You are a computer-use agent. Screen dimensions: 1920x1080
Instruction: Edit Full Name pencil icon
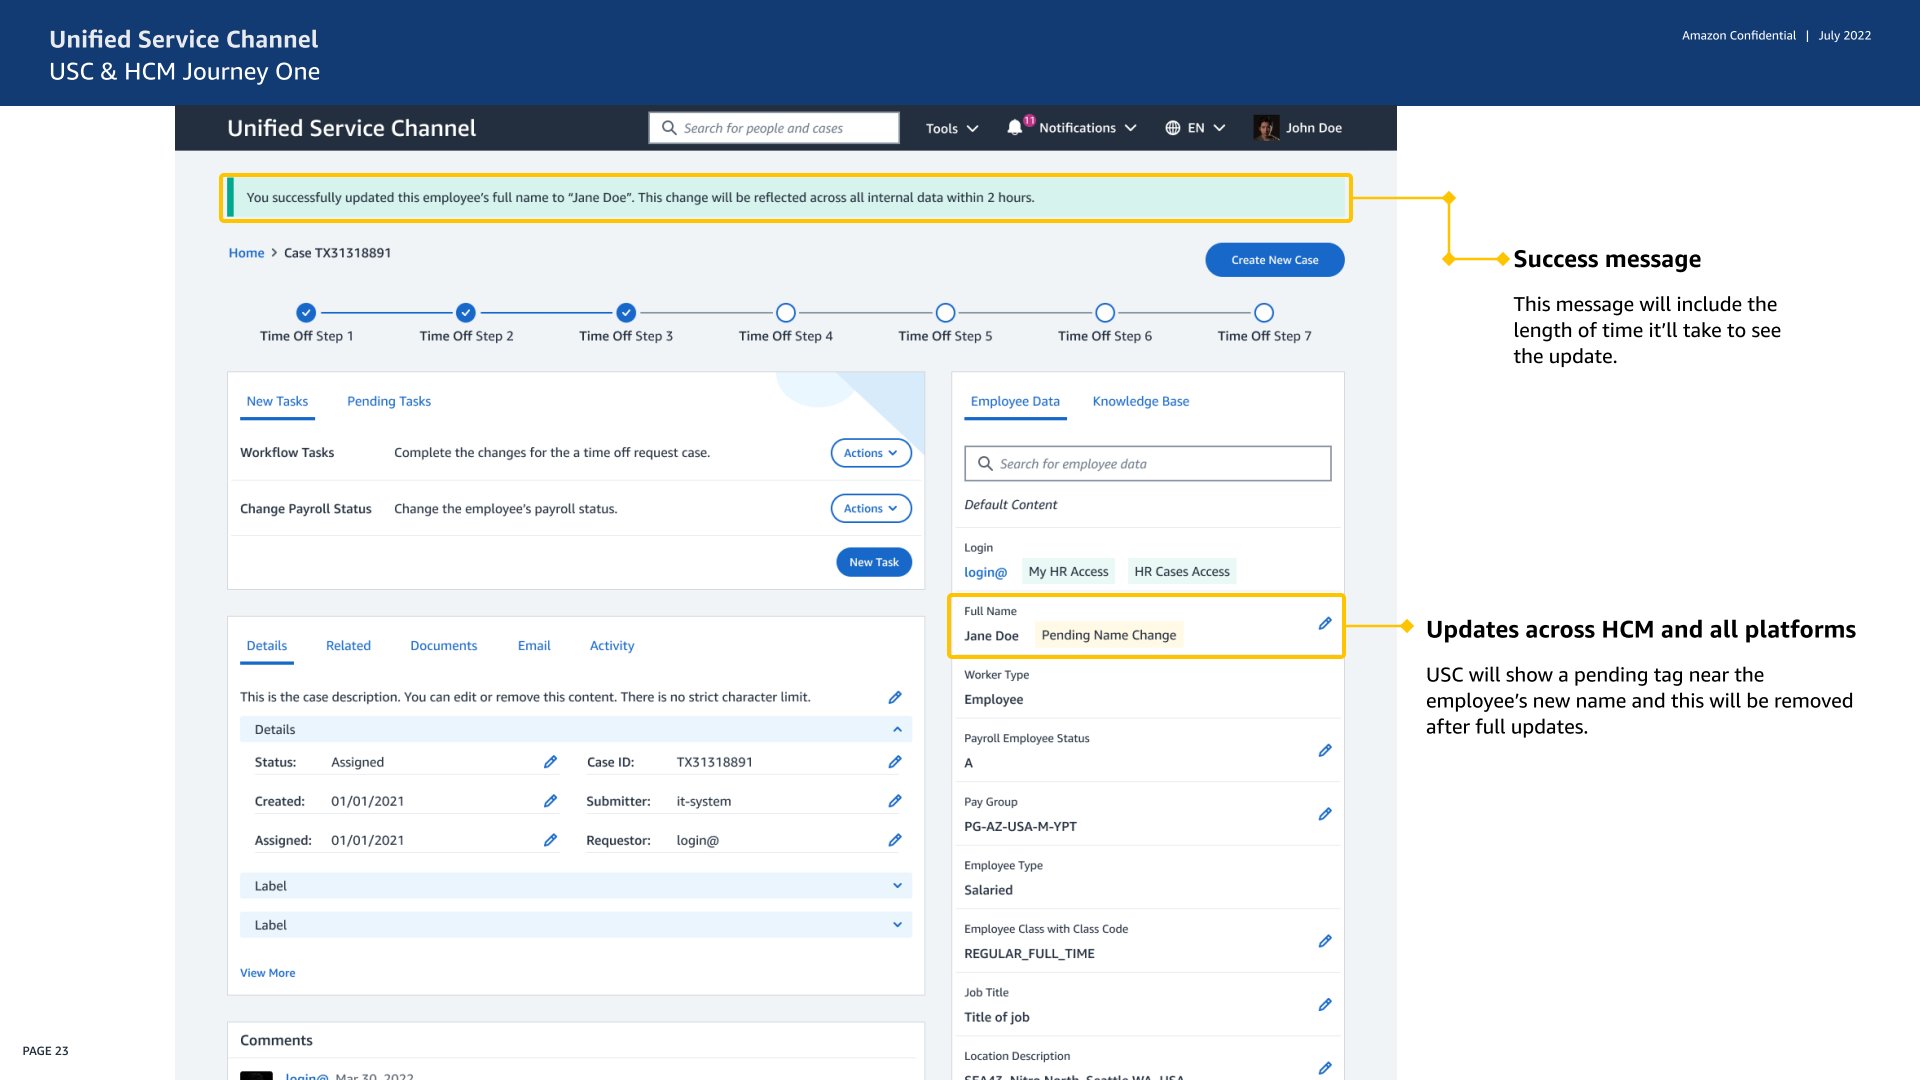[x=1325, y=624]
